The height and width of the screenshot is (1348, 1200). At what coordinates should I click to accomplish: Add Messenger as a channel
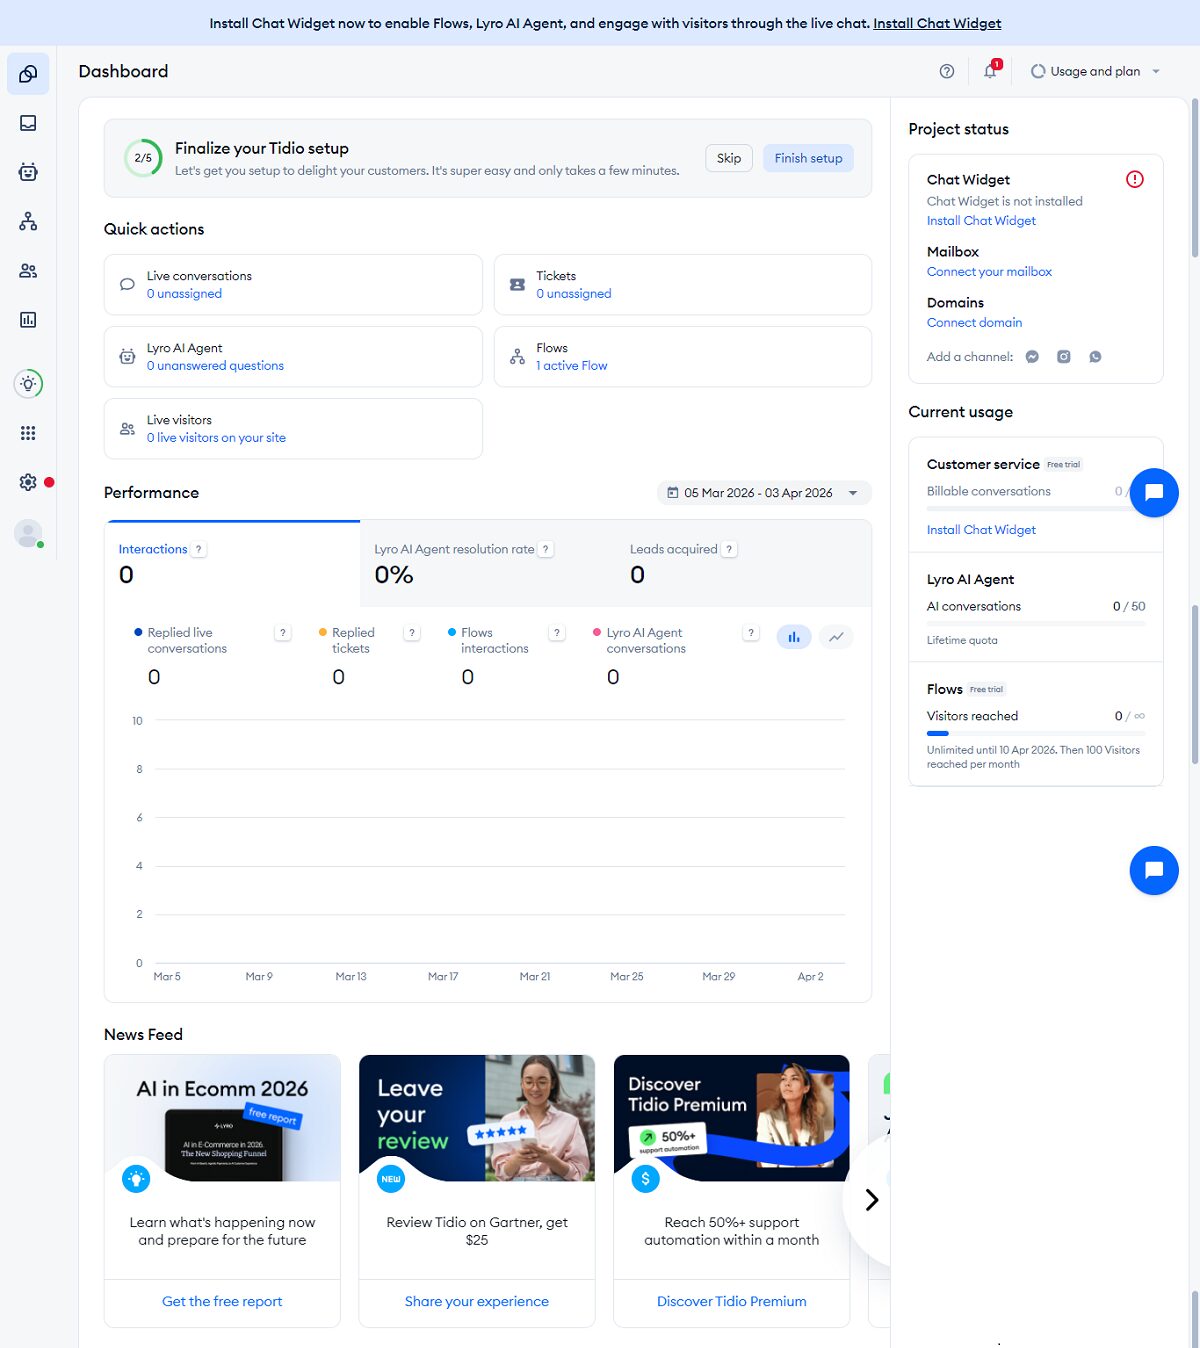(1032, 356)
